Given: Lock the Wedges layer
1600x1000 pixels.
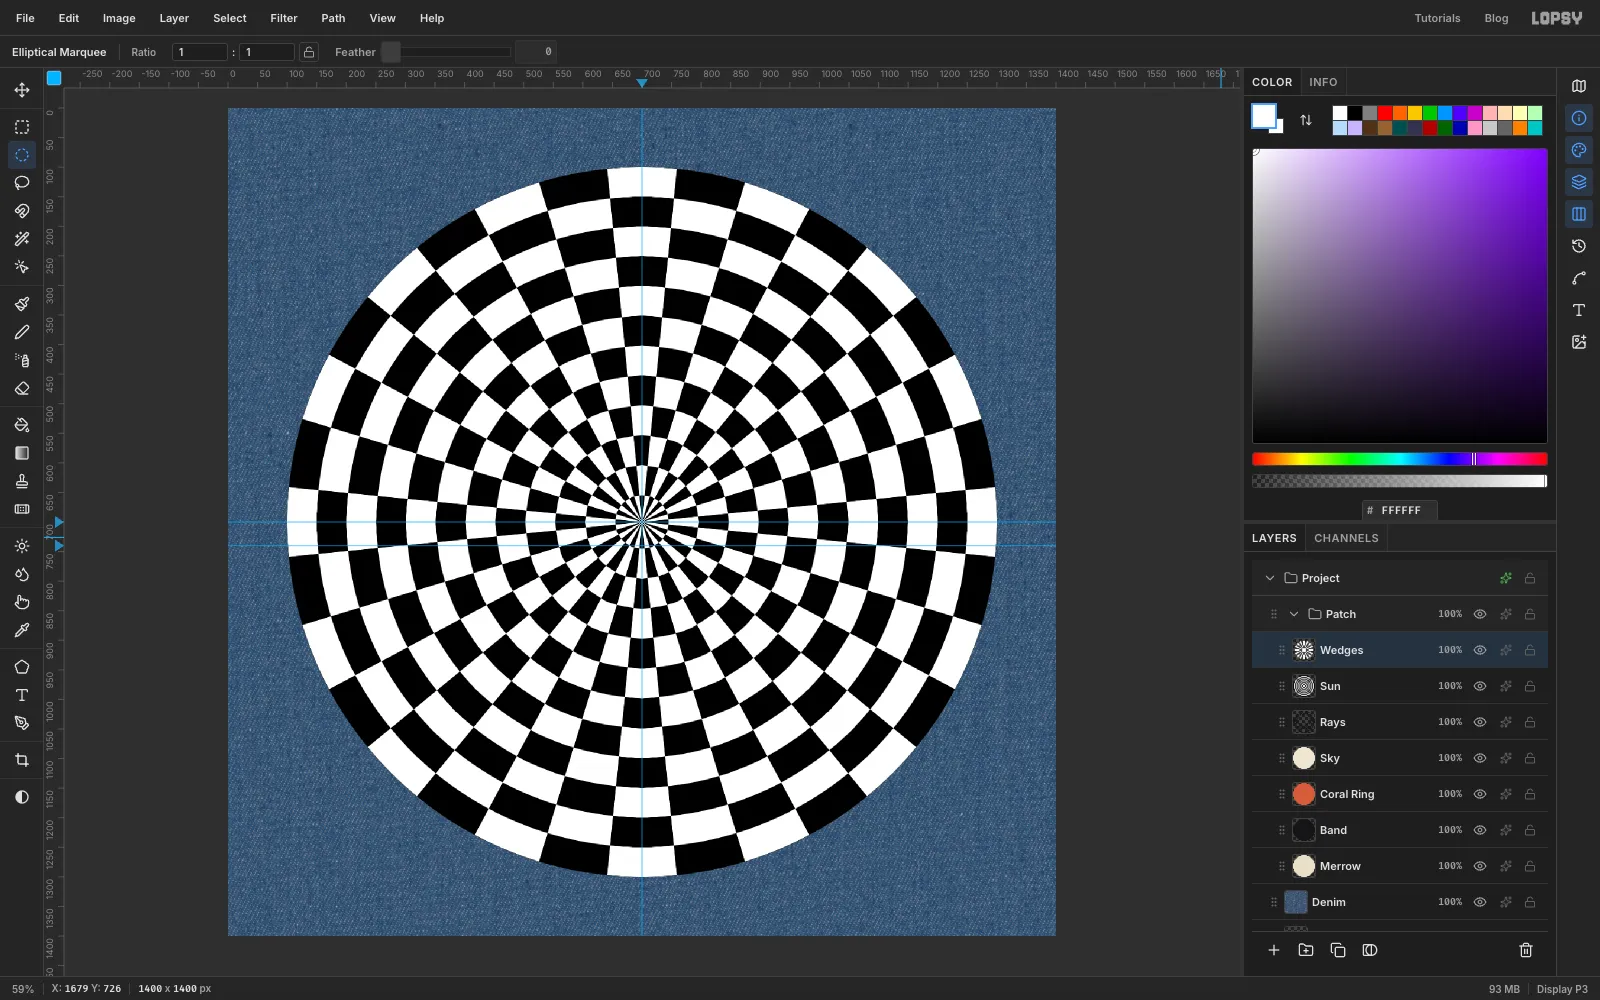Looking at the screenshot, I should pos(1530,650).
